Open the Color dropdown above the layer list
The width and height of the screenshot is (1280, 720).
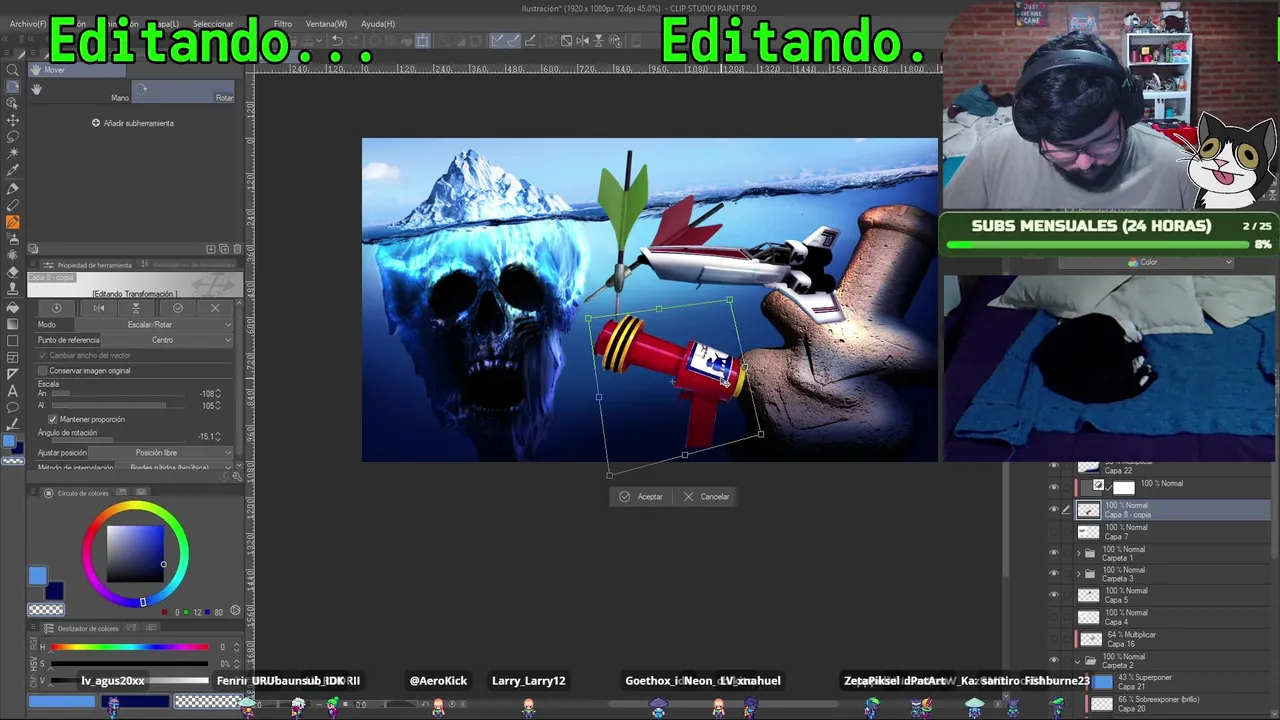coord(1146,262)
